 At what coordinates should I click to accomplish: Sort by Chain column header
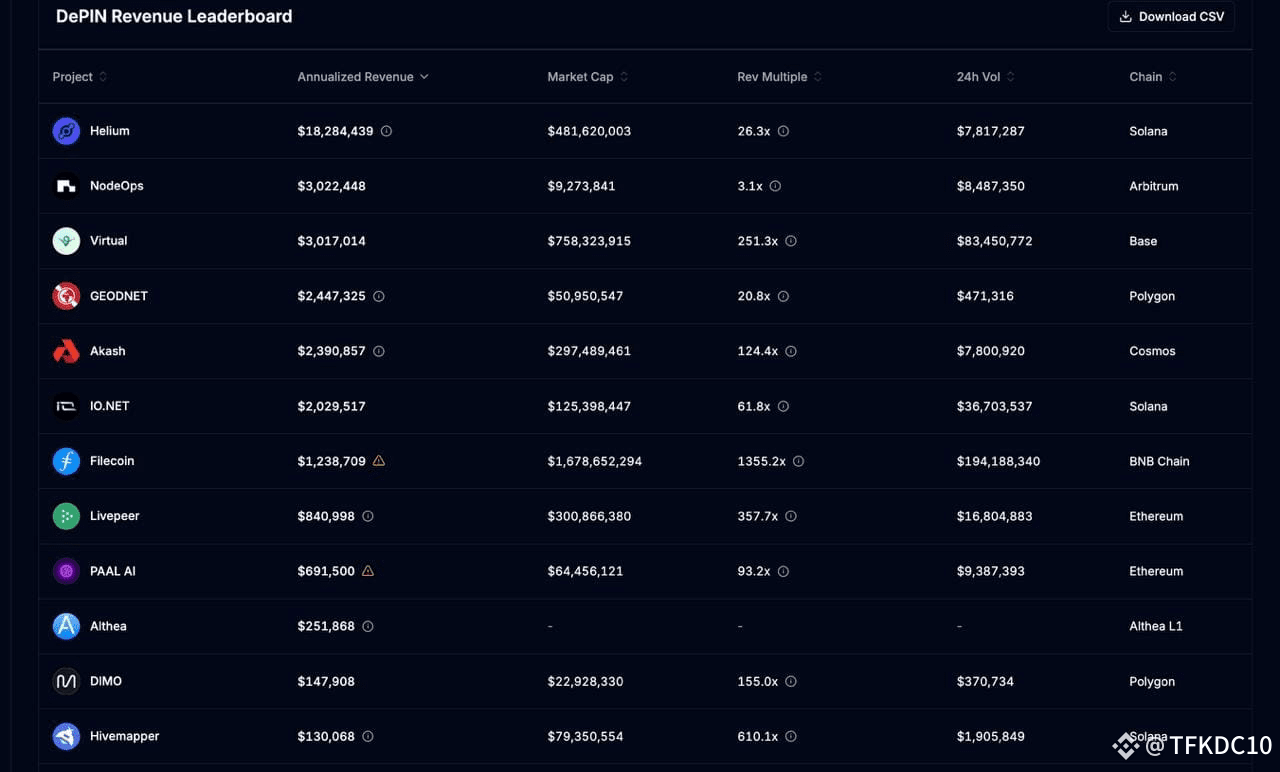pos(1153,77)
